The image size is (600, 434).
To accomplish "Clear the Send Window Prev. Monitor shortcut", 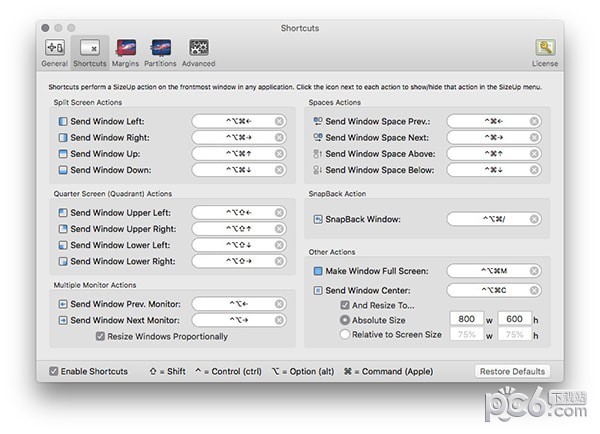I will 279,304.
